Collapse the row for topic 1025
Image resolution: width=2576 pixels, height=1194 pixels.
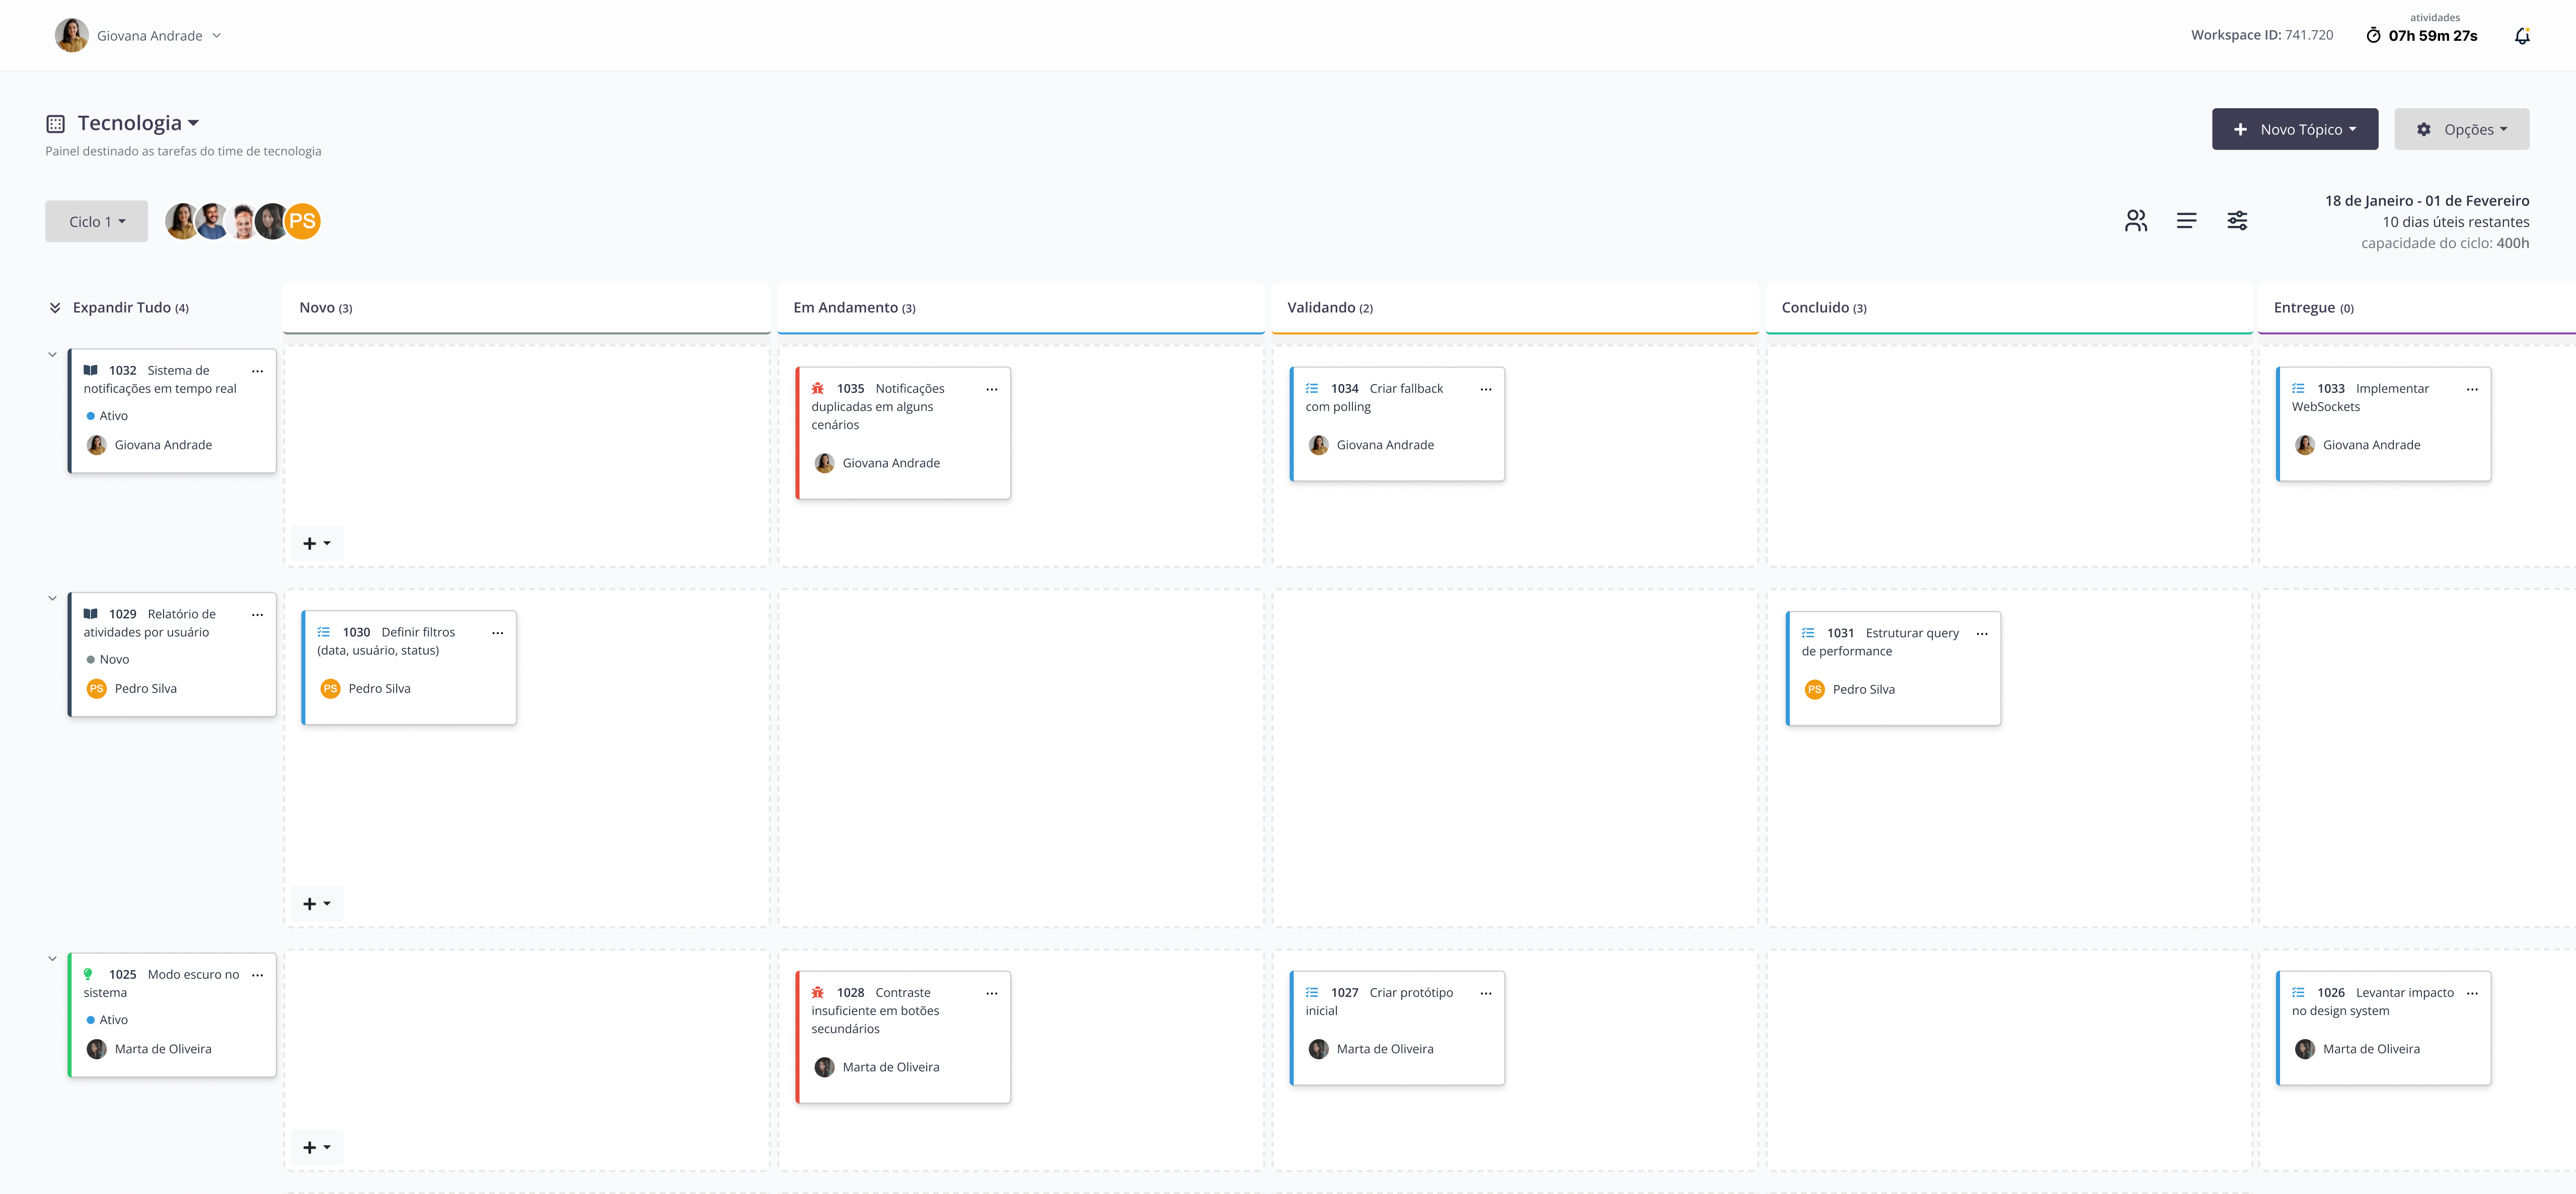point(52,959)
